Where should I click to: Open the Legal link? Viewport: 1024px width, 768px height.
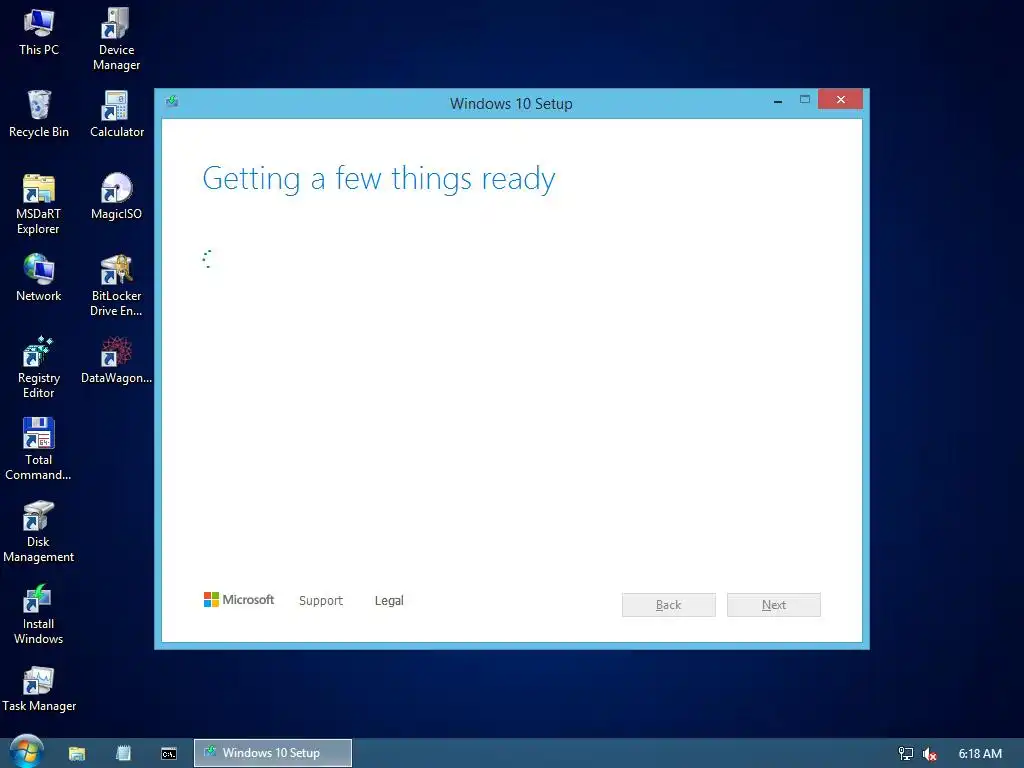(x=389, y=601)
